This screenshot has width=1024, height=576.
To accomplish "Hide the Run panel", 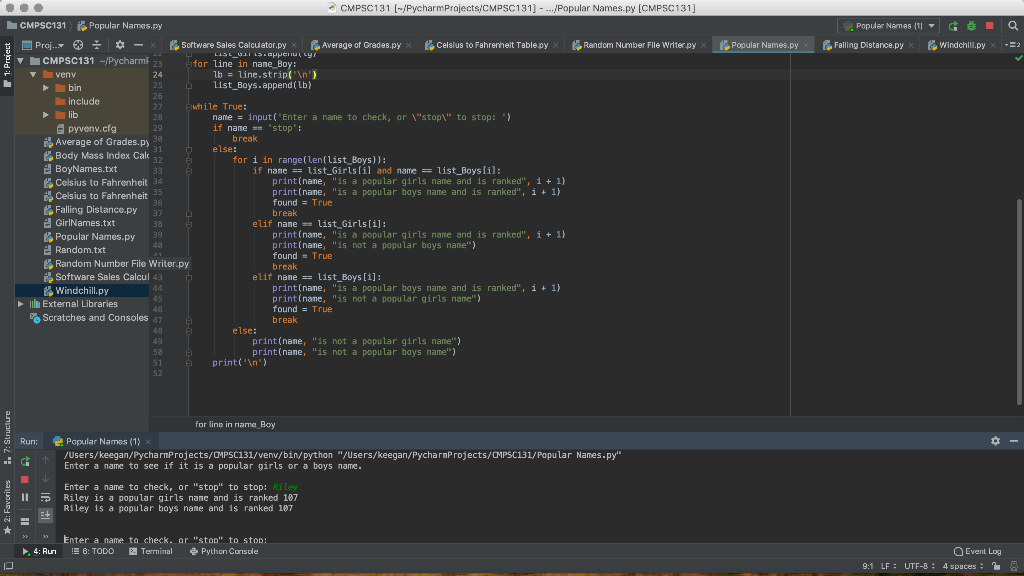I will tap(1014, 441).
